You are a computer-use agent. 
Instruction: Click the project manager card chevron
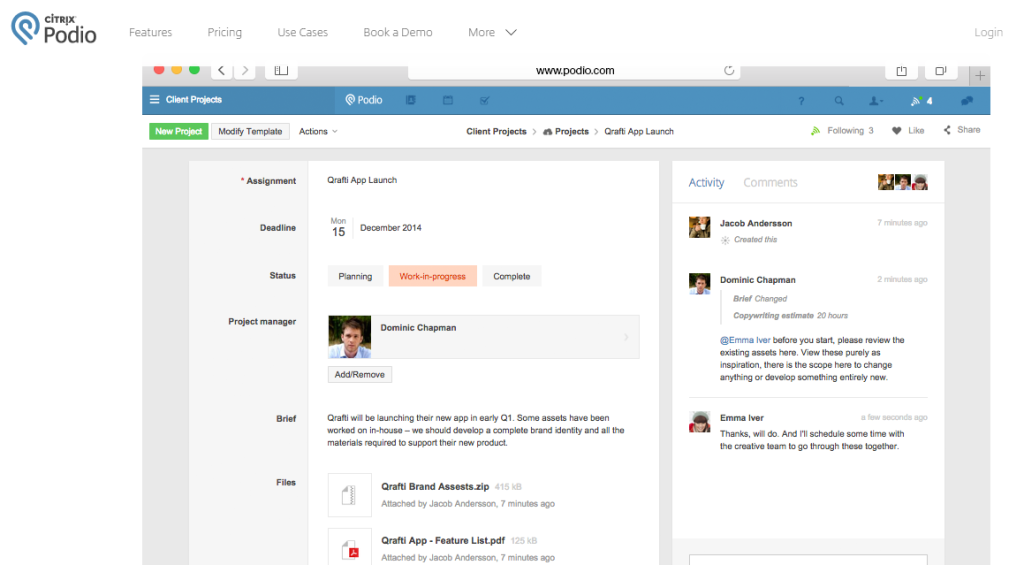point(626,337)
